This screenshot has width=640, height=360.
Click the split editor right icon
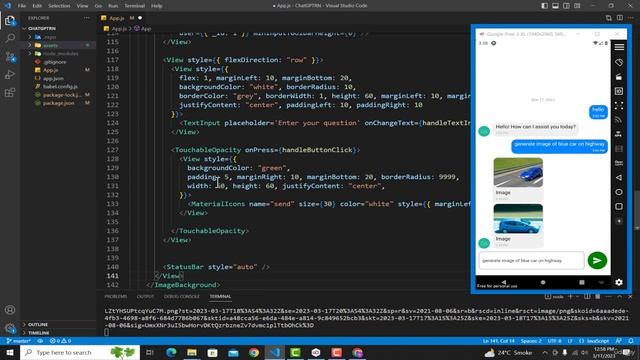pos(620,18)
